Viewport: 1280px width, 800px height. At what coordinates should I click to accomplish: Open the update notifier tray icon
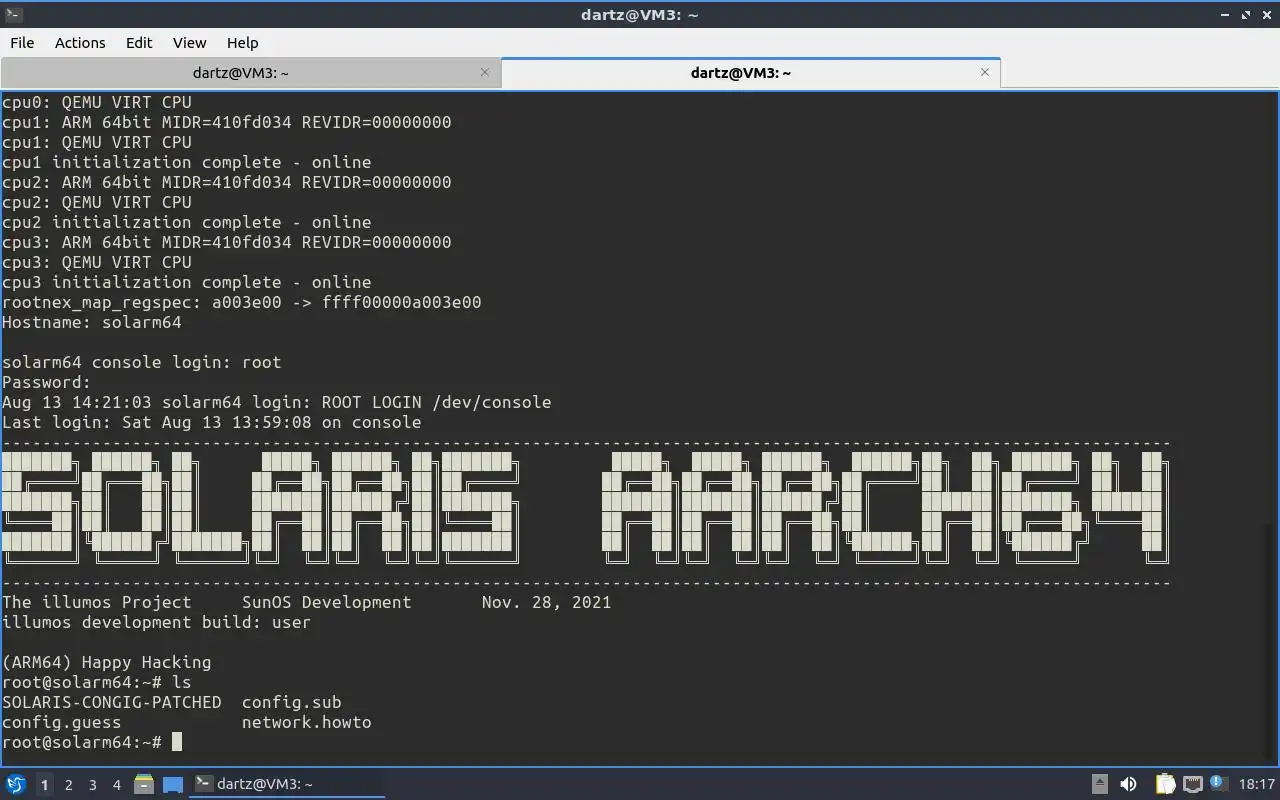1218,783
